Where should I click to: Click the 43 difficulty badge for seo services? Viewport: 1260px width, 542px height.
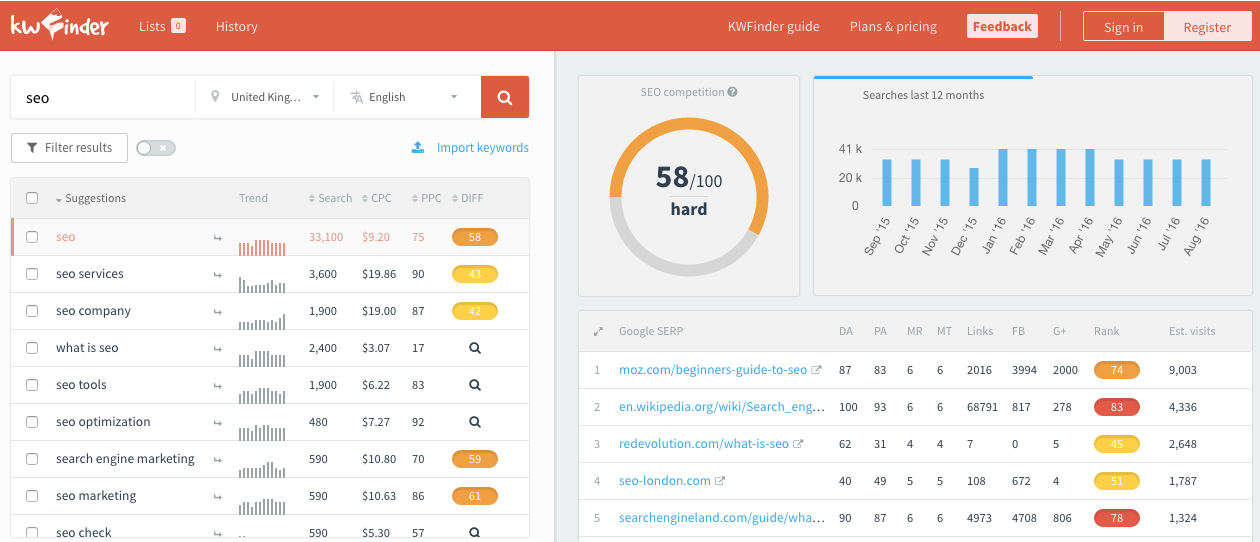click(x=475, y=274)
